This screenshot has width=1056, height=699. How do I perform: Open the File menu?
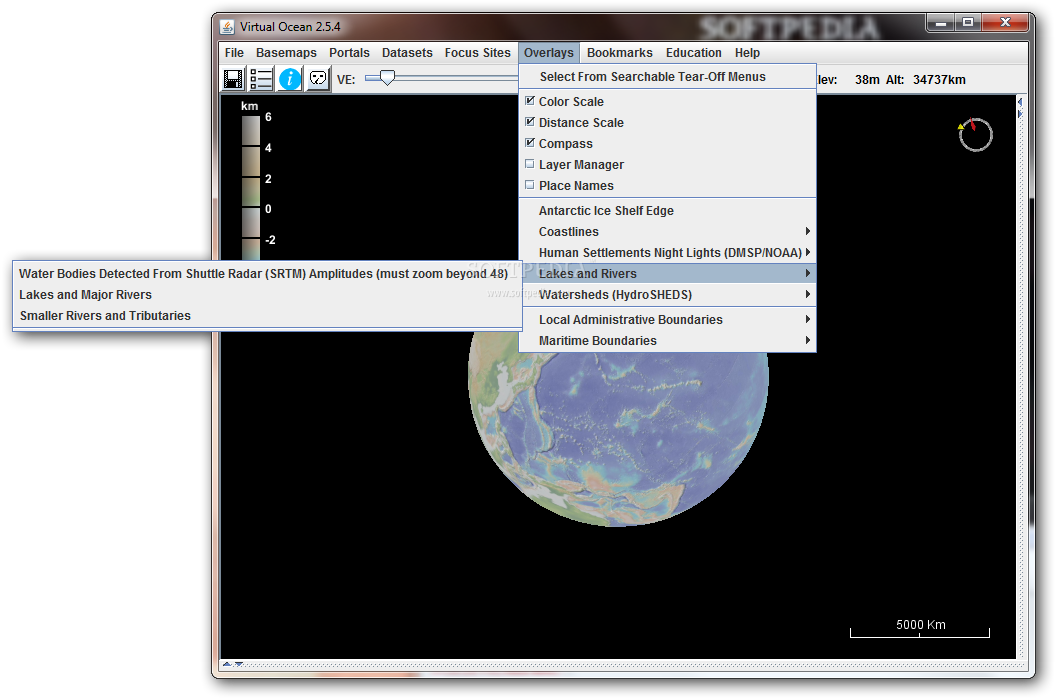tap(234, 53)
